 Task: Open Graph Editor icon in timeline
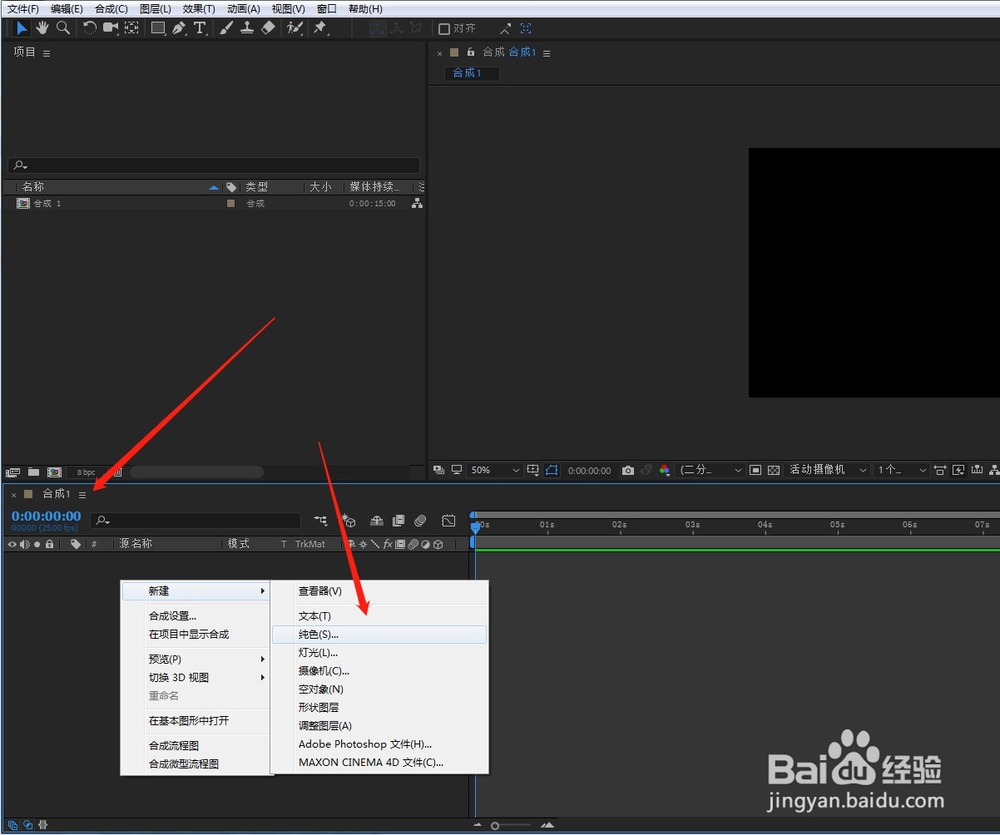pos(448,521)
